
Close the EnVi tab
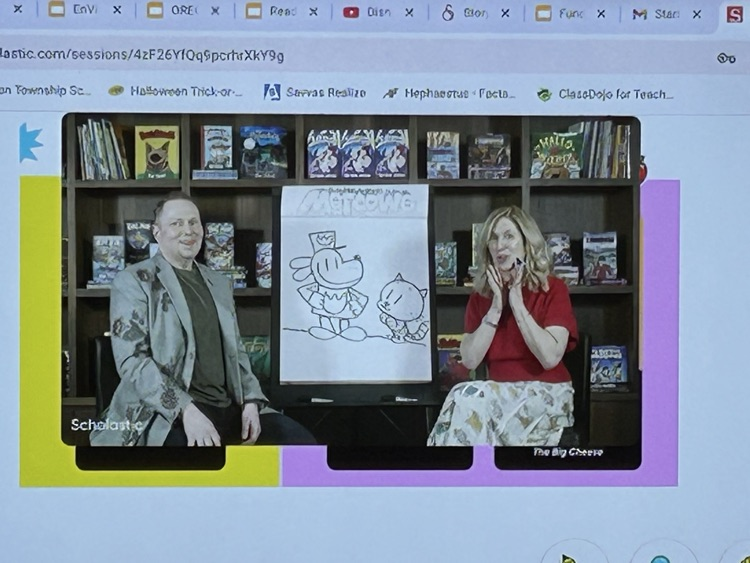pos(116,12)
